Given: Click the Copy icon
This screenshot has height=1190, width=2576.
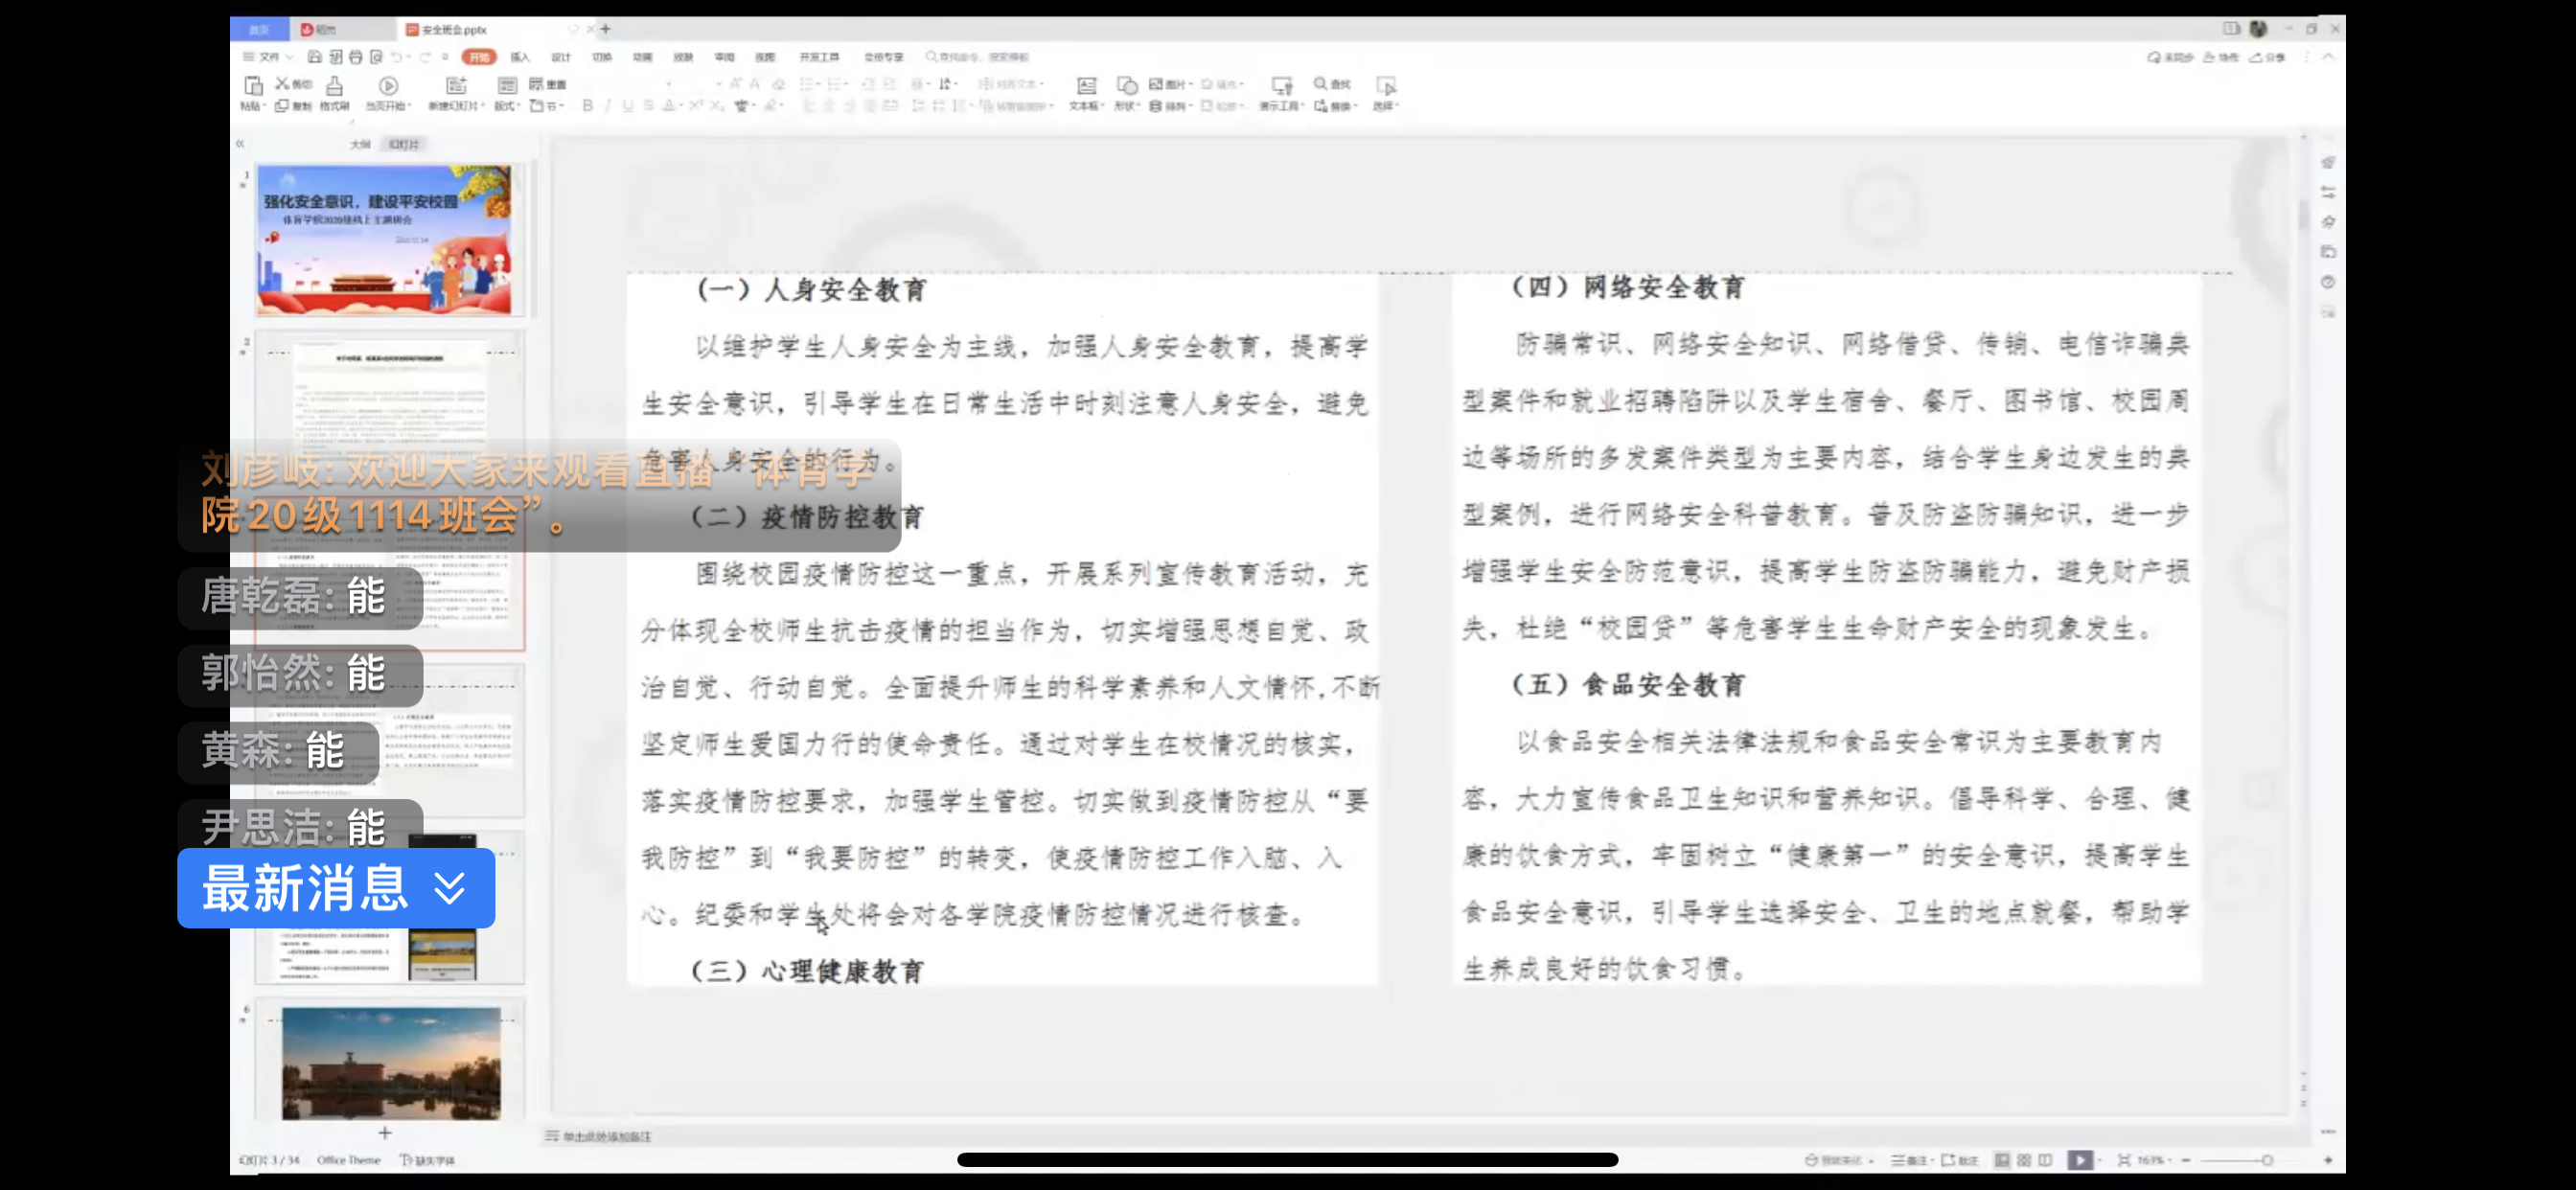Looking at the screenshot, I should (282, 106).
